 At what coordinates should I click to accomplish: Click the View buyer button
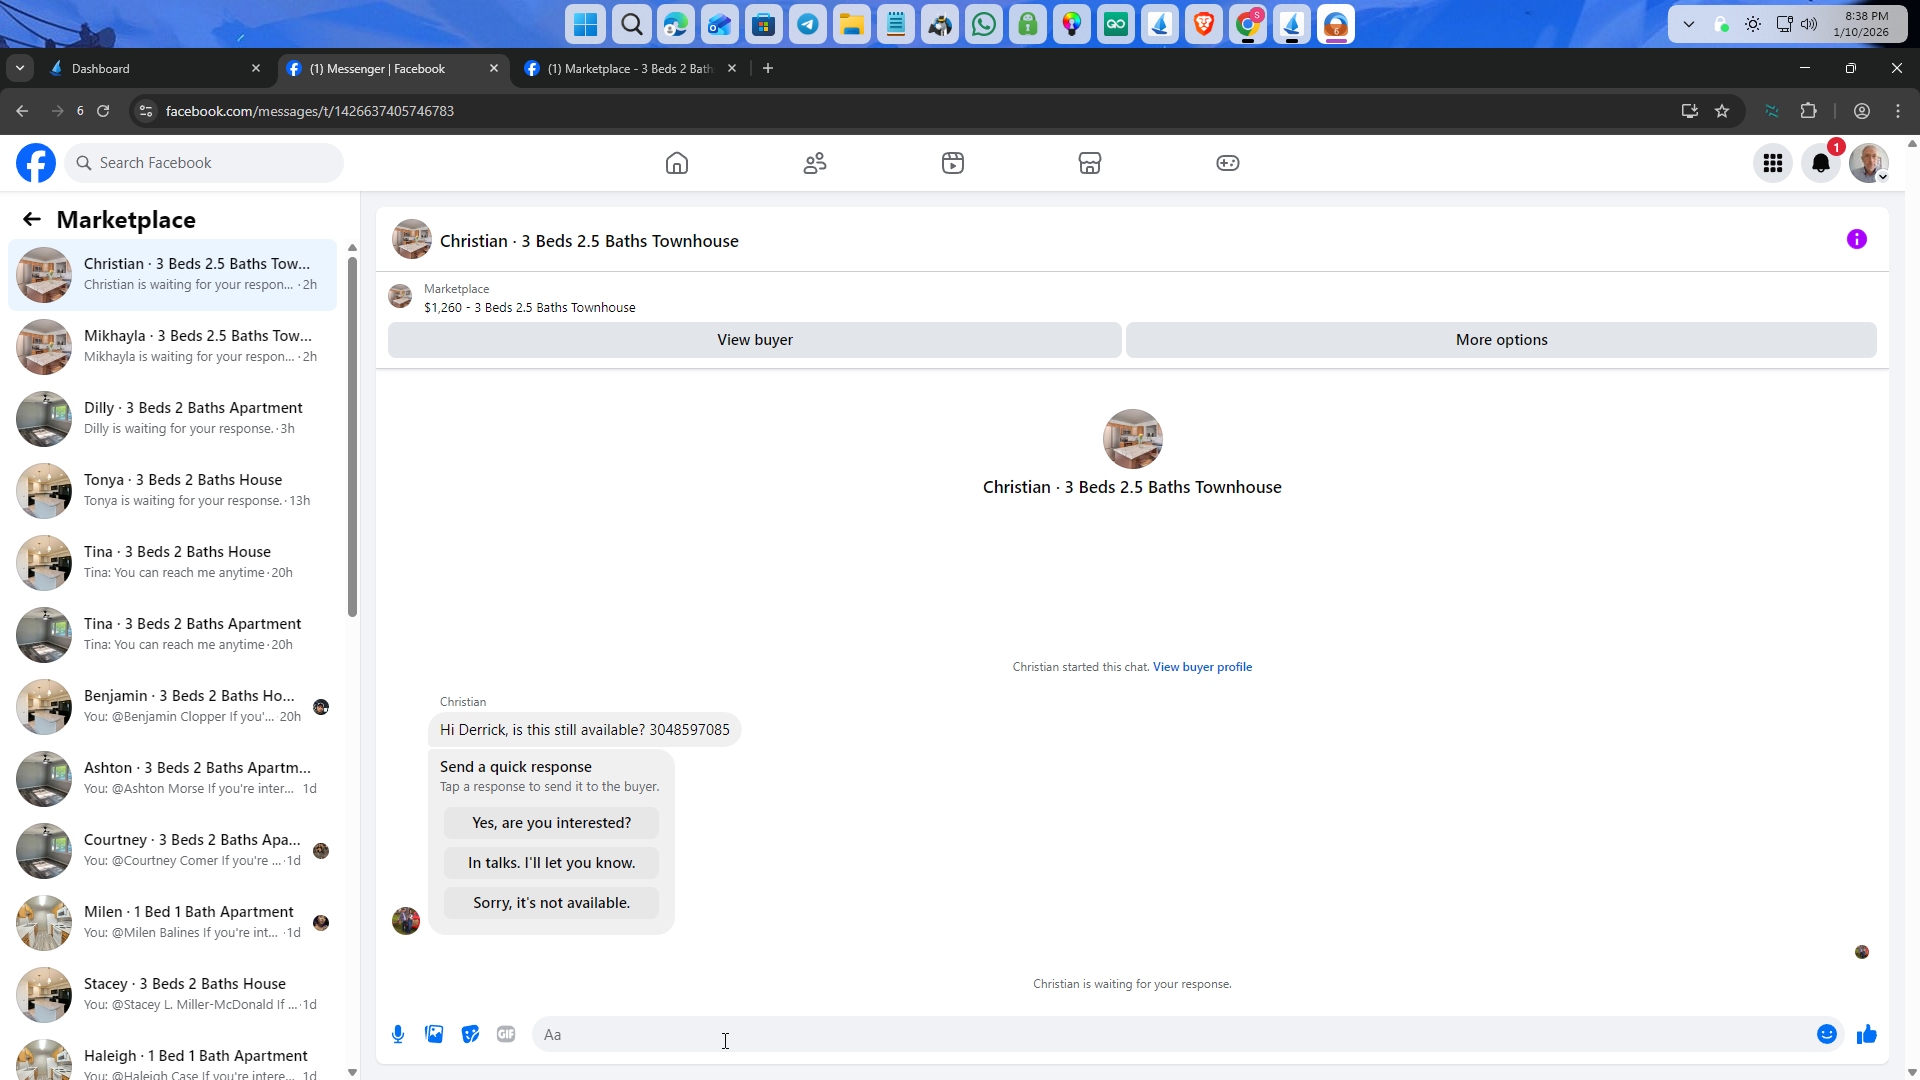pos(754,340)
